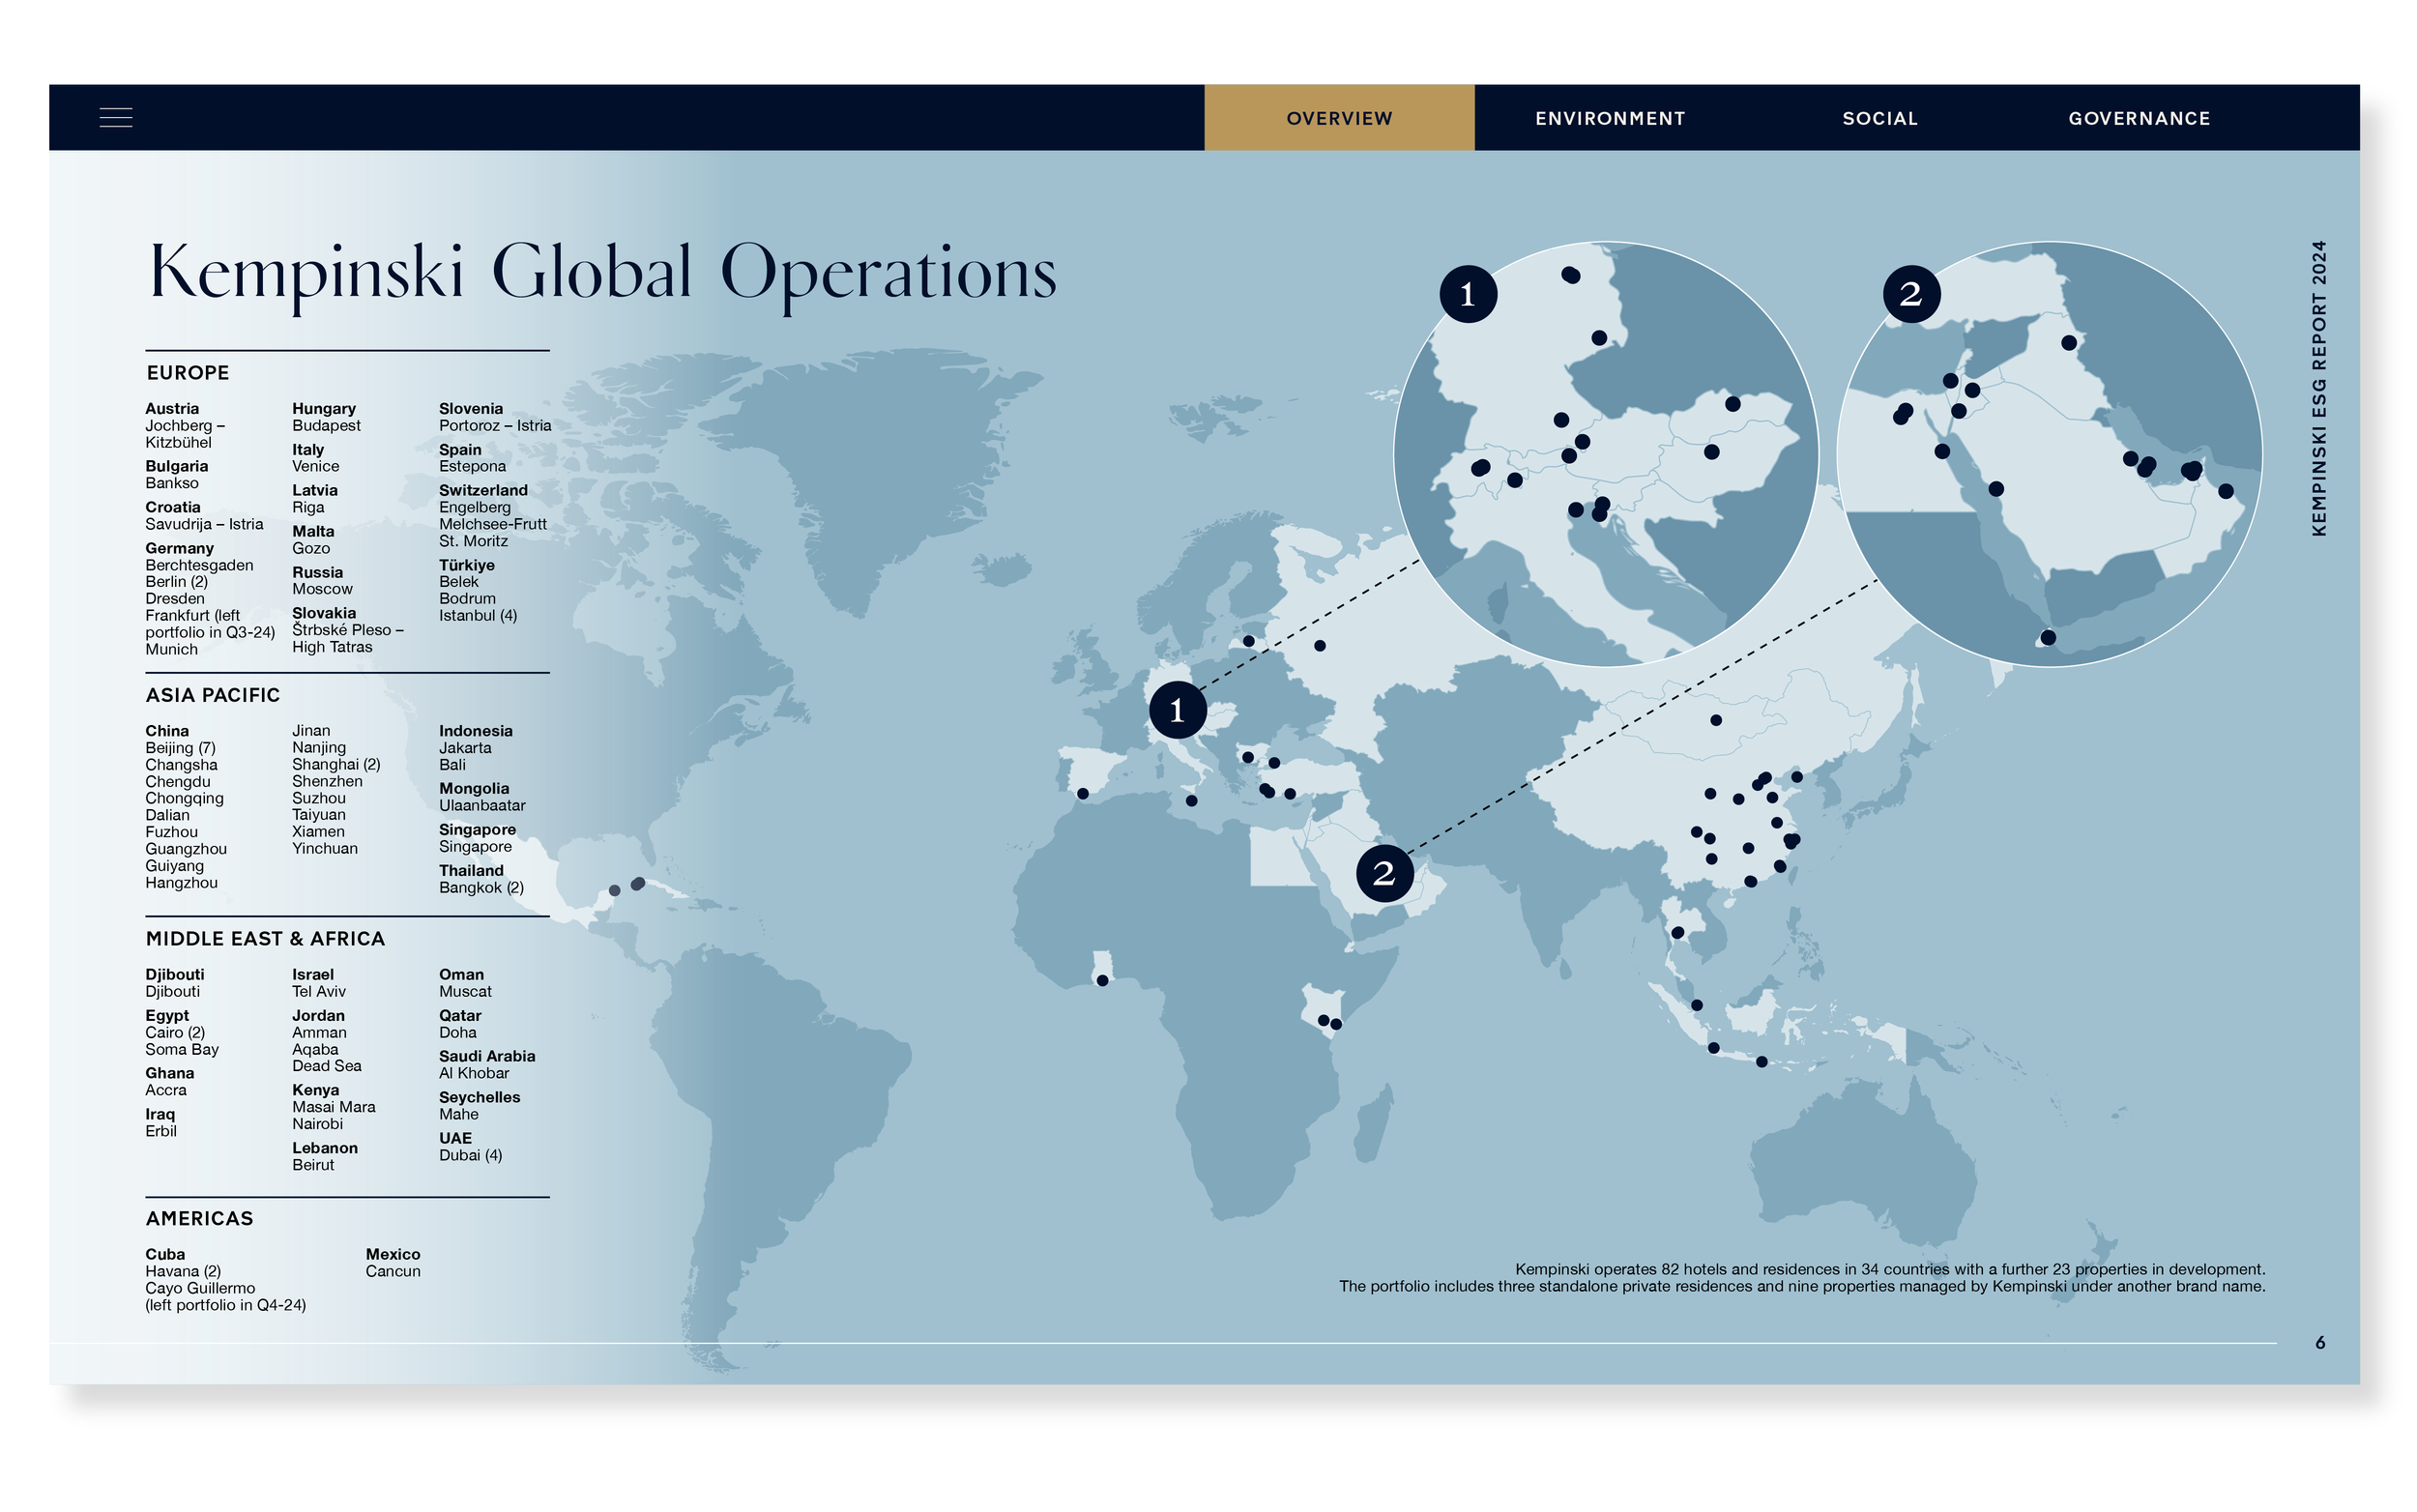Click map marker 2 over Arabian Peninsula

(x=1384, y=873)
